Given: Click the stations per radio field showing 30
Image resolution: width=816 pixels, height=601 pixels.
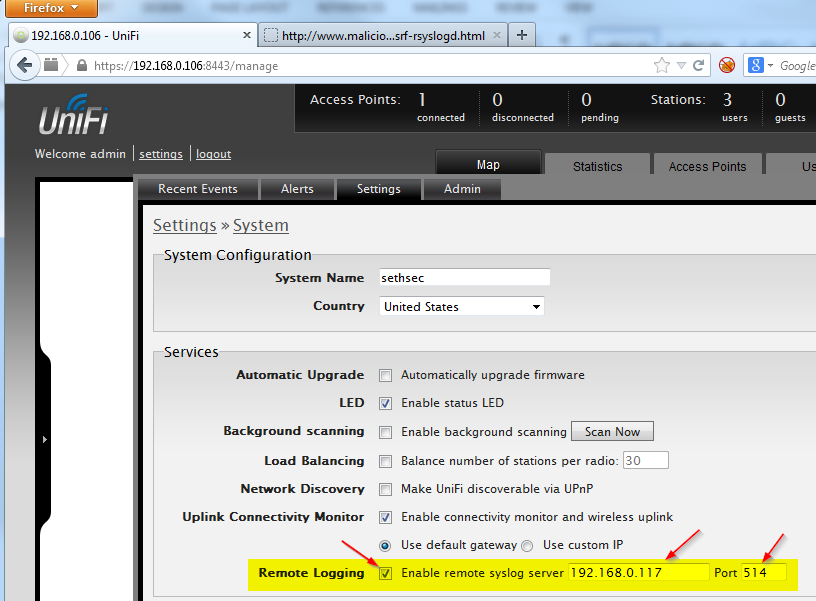Looking at the screenshot, I should [645, 461].
